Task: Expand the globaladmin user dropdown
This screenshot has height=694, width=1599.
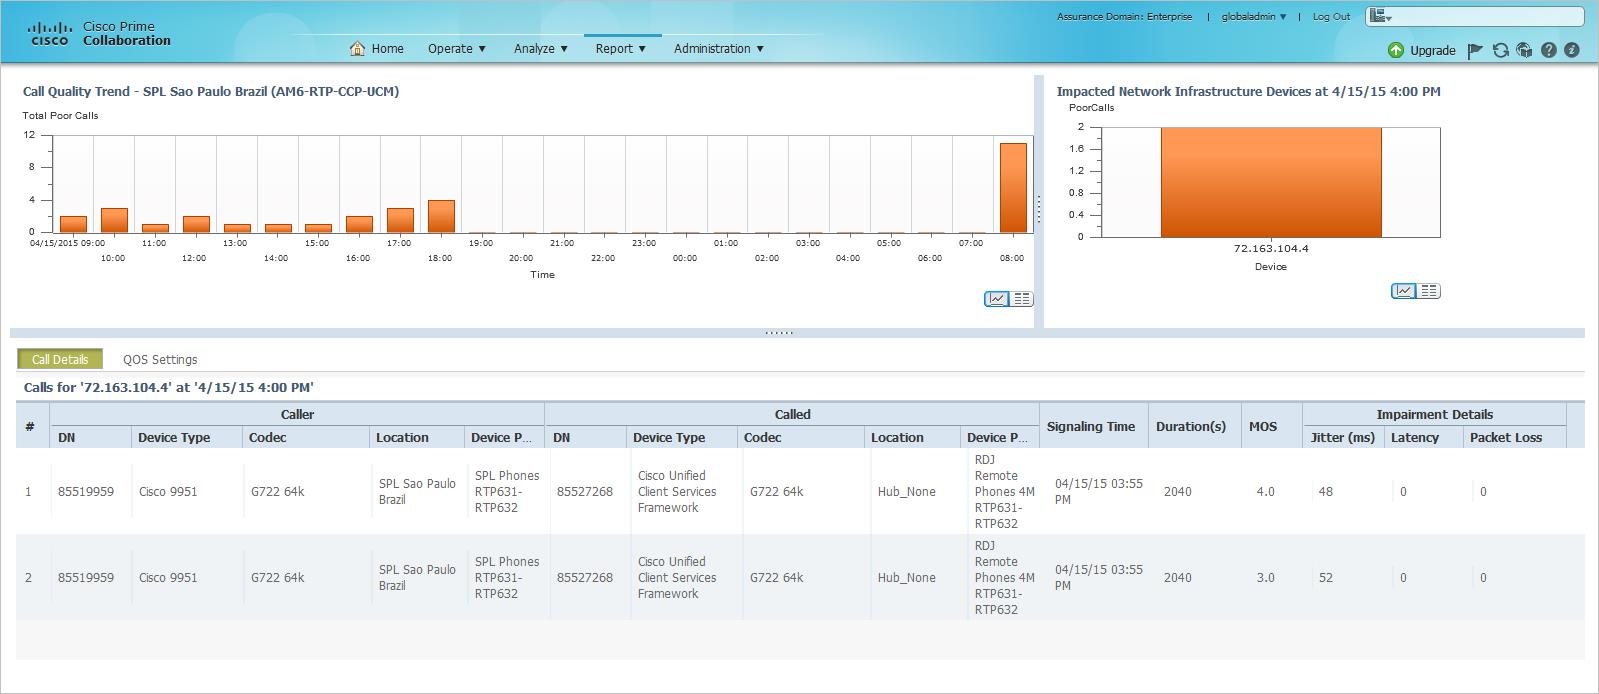Action: (1254, 17)
